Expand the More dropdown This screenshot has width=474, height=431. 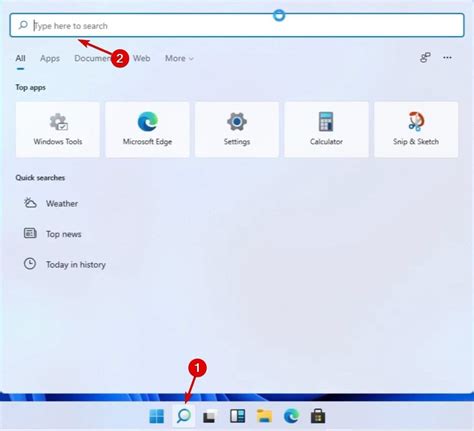(x=179, y=58)
